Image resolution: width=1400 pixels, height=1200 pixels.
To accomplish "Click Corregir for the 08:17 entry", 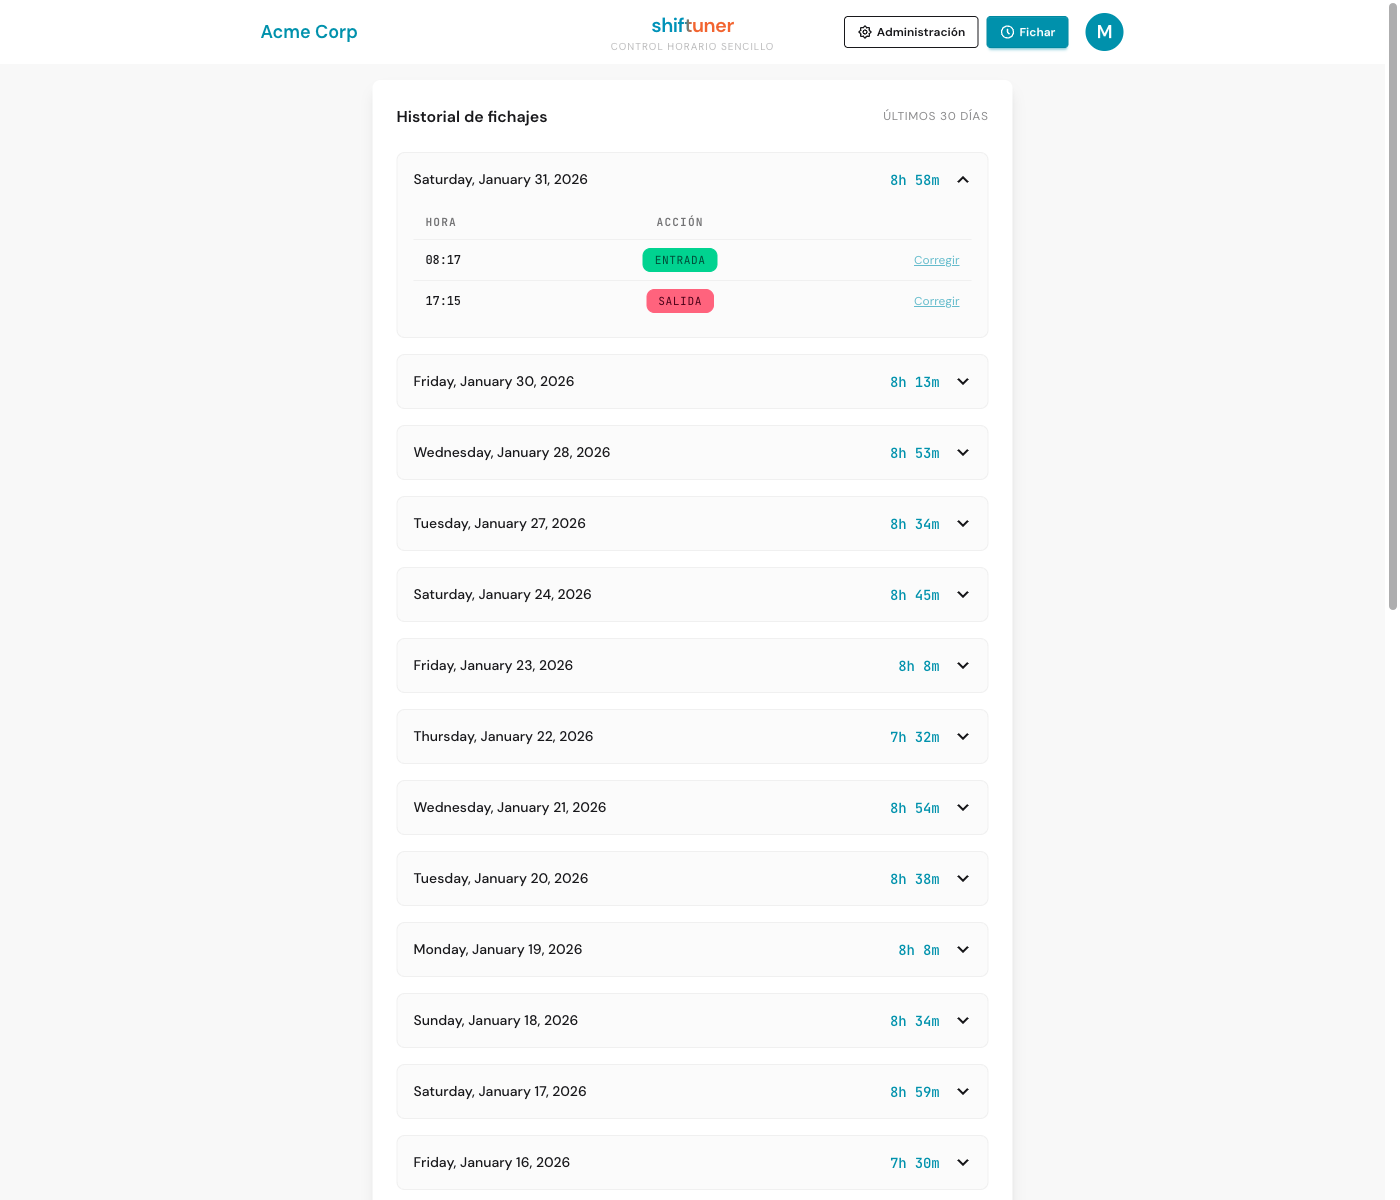I will coord(936,260).
